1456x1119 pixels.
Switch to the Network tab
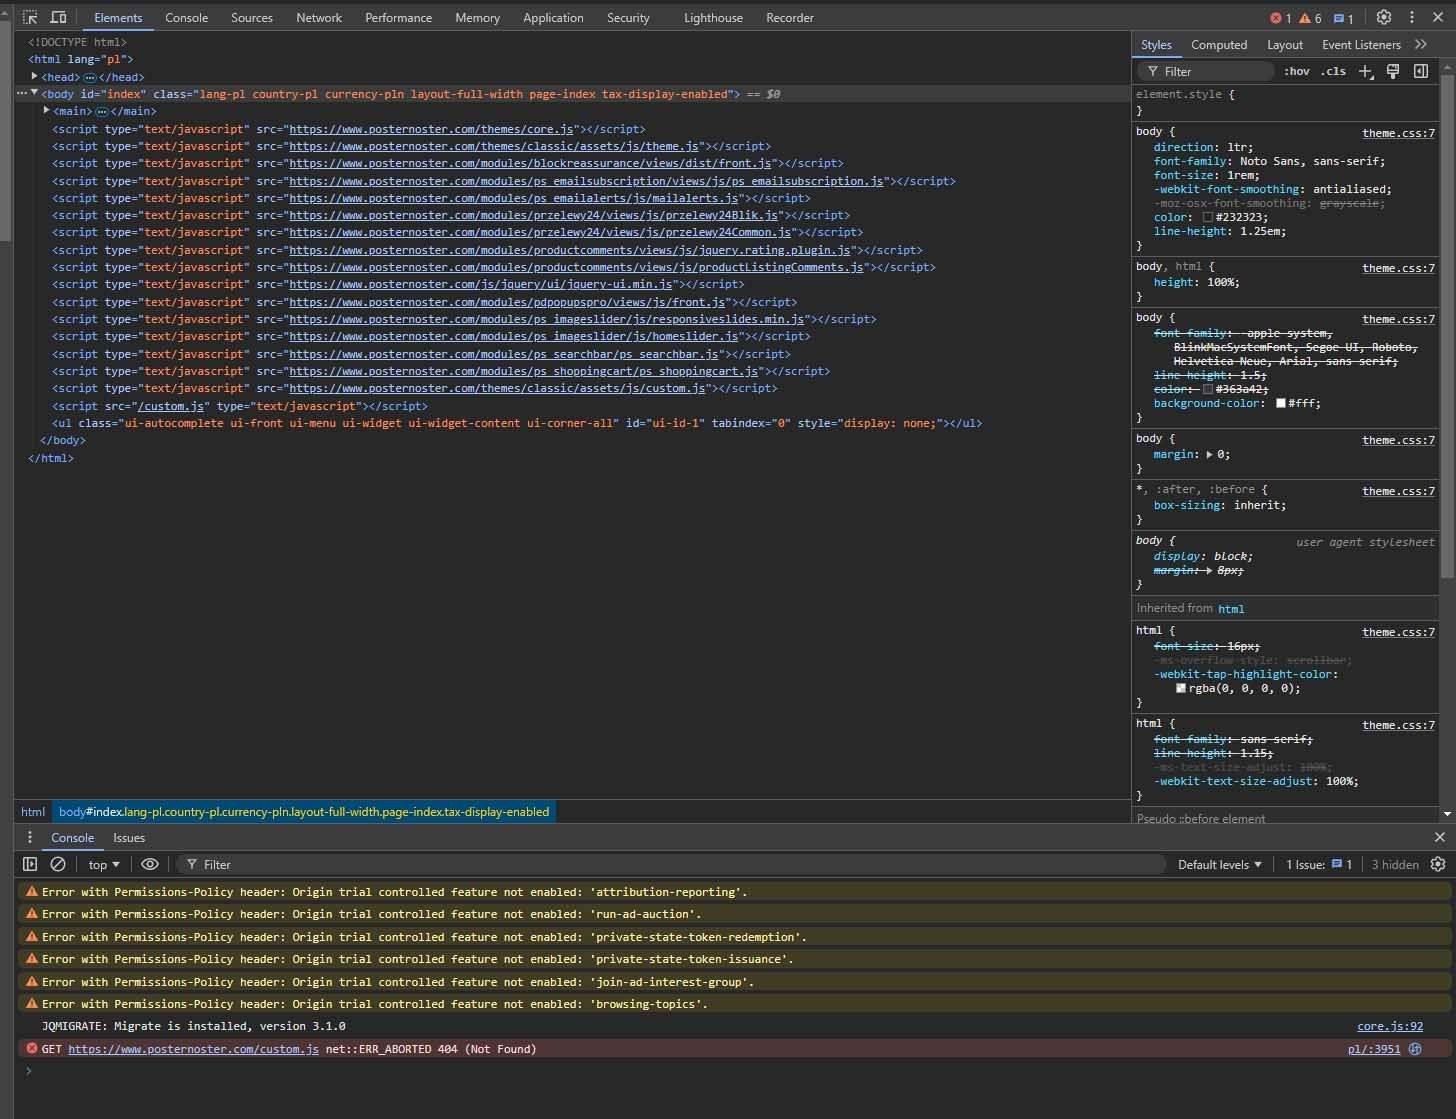318,17
